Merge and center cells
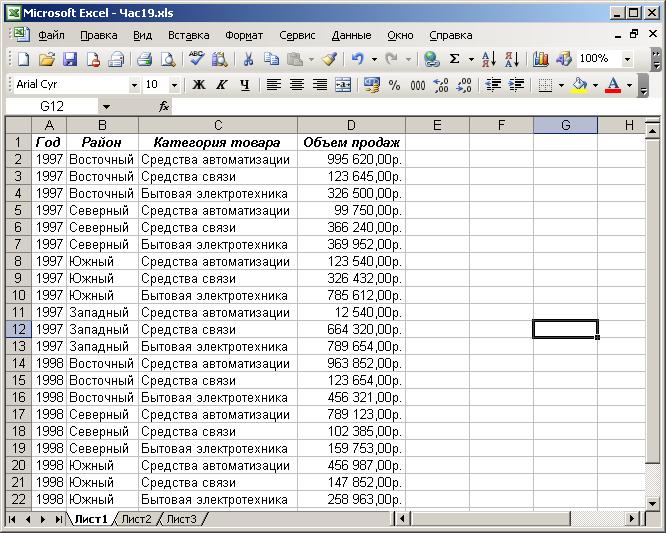 pos(343,85)
